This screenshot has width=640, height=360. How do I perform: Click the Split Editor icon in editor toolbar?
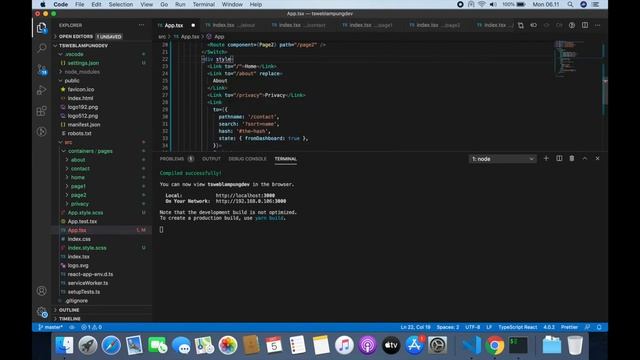click(x=585, y=25)
